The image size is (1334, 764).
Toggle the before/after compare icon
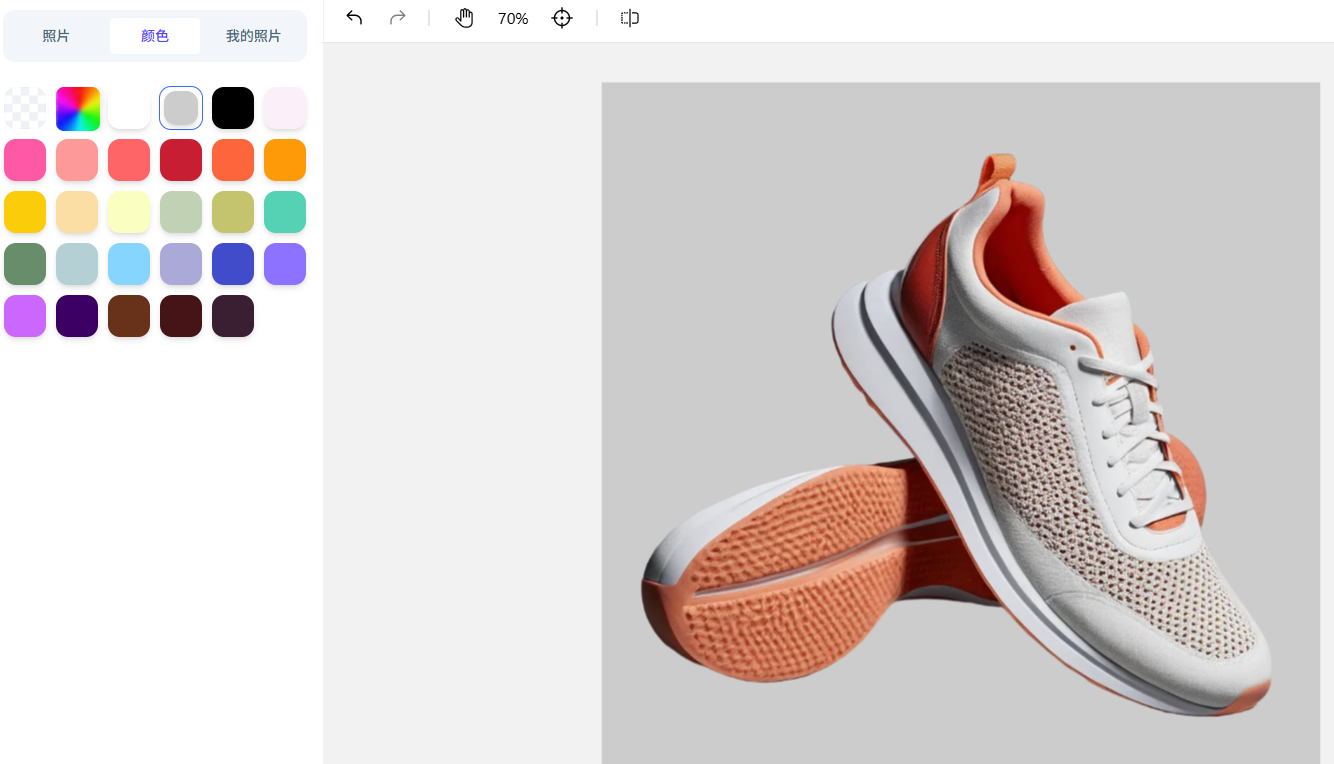(629, 18)
